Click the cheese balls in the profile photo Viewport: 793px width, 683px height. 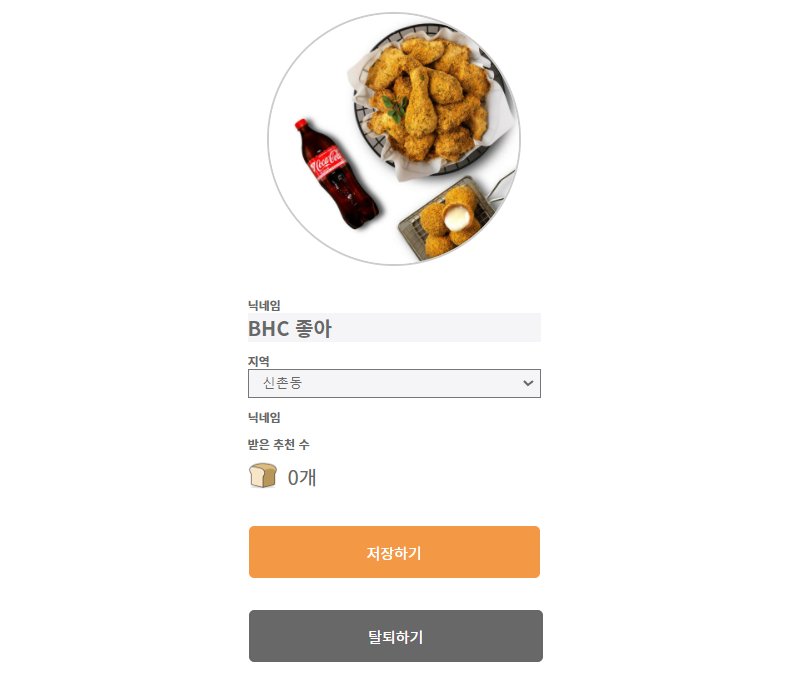click(449, 221)
